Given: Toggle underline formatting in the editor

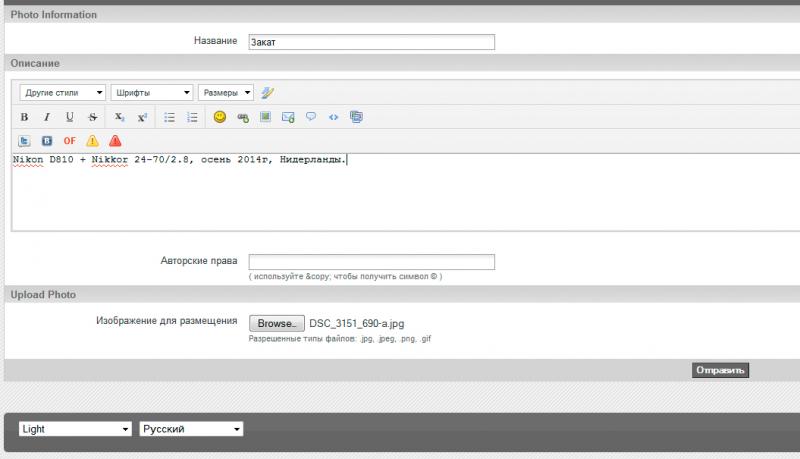Looking at the screenshot, I should (x=69, y=117).
